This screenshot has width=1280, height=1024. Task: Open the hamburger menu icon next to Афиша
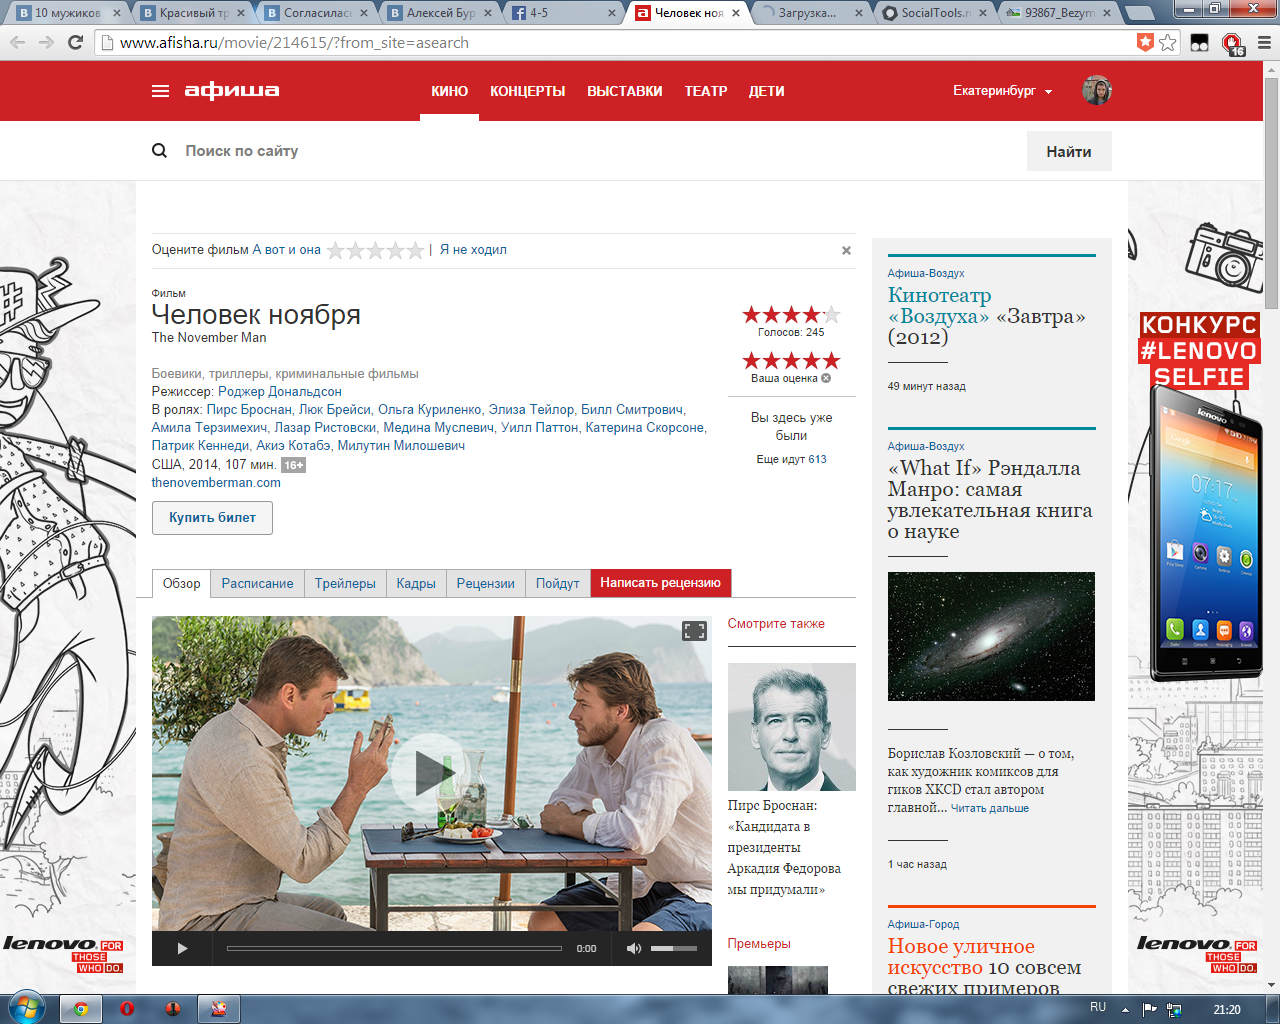click(x=160, y=91)
